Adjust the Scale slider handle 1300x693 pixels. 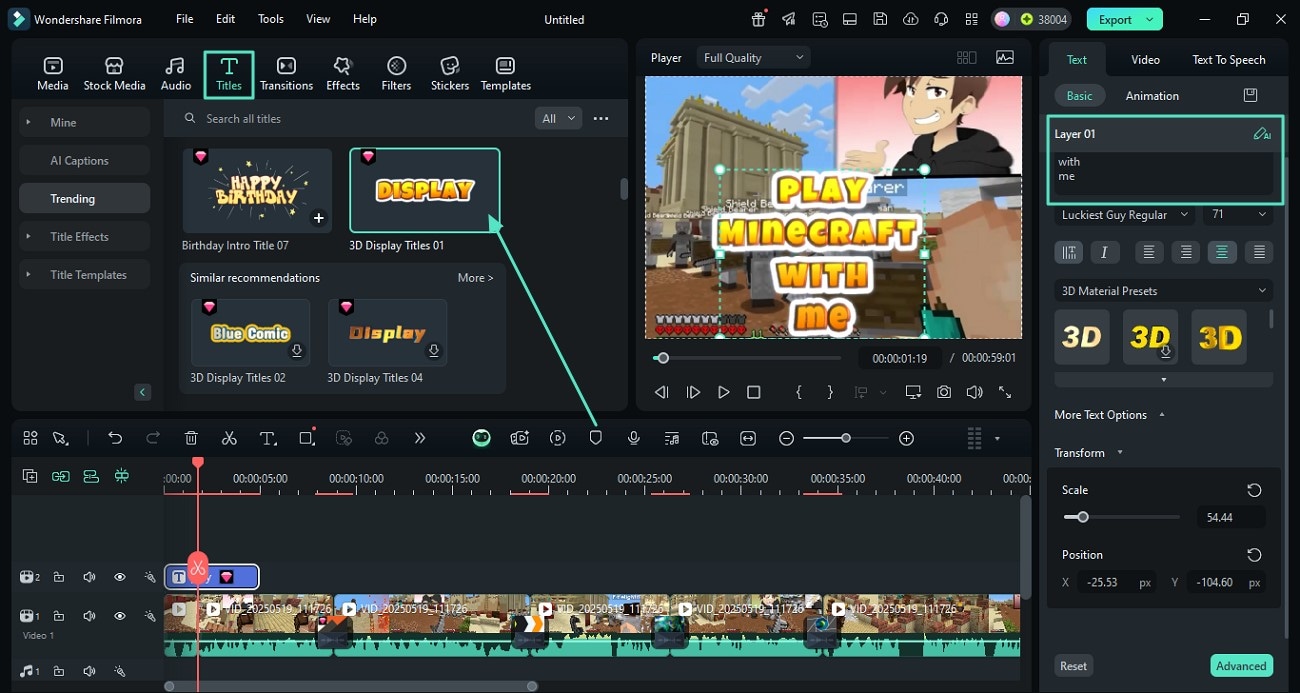(1082, 517)
